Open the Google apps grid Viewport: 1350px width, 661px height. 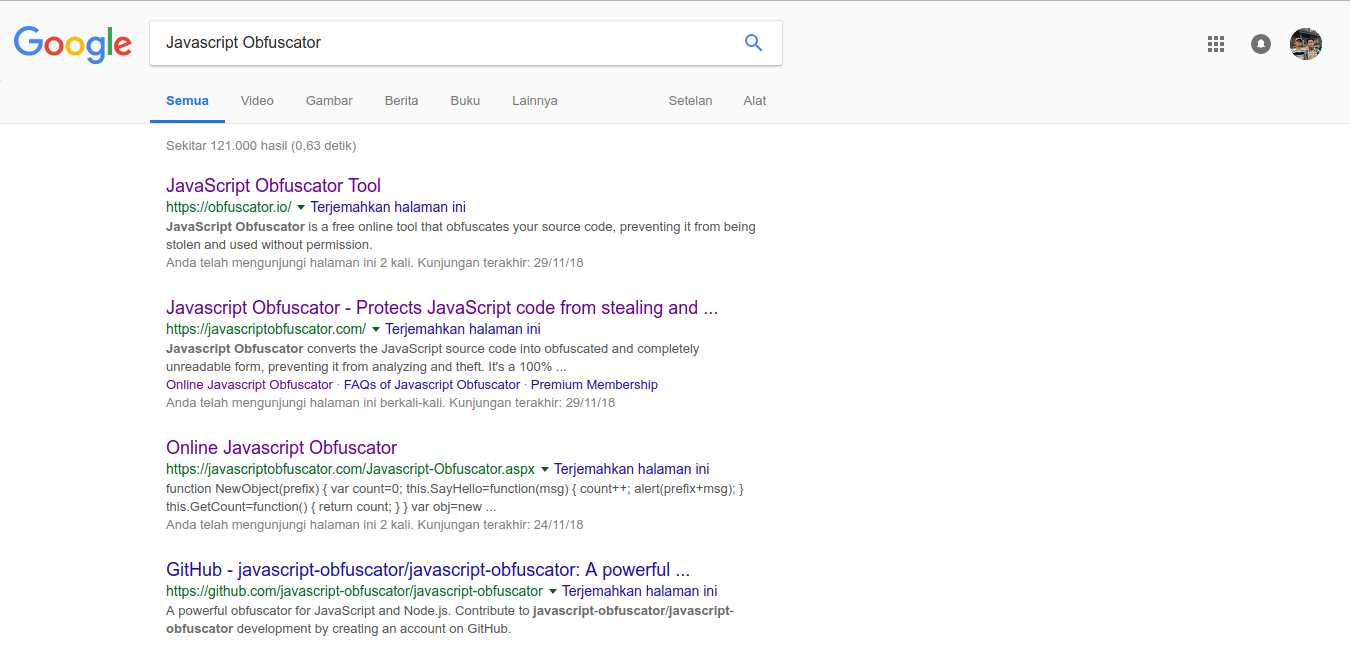pyautogui.click(x=1216, y=44)
